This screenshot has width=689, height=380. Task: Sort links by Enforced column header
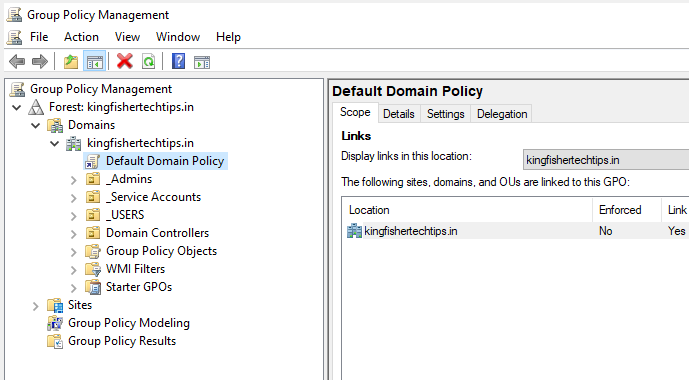coord(627,210)
